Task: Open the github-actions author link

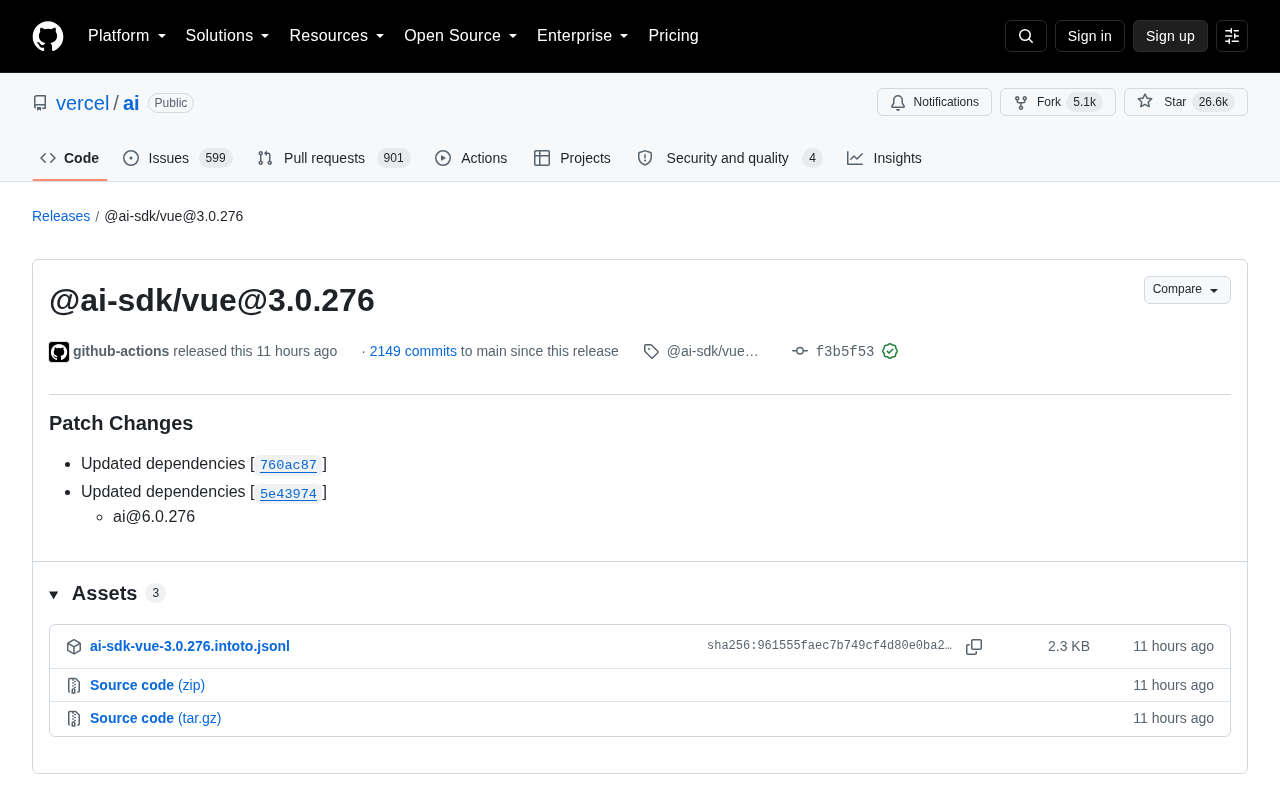Action: [x=121, y=351]
